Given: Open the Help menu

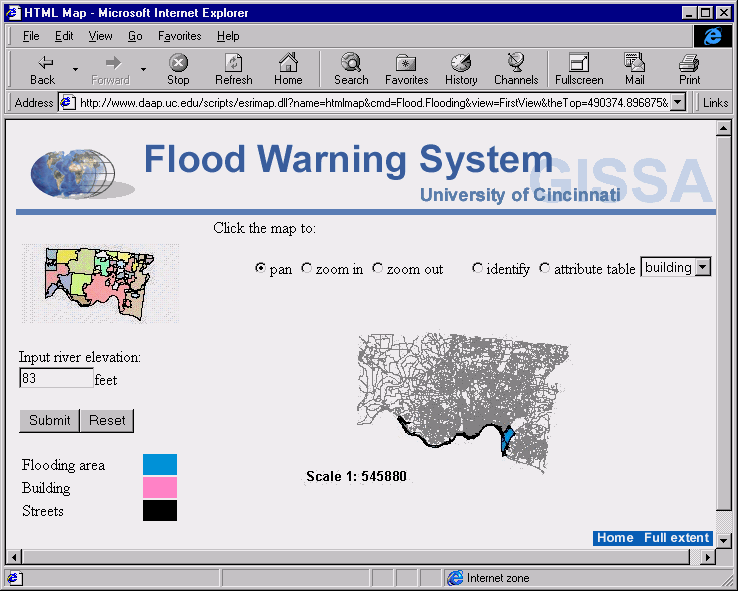Looking at the screenshot, I should [x=228, y=36].
